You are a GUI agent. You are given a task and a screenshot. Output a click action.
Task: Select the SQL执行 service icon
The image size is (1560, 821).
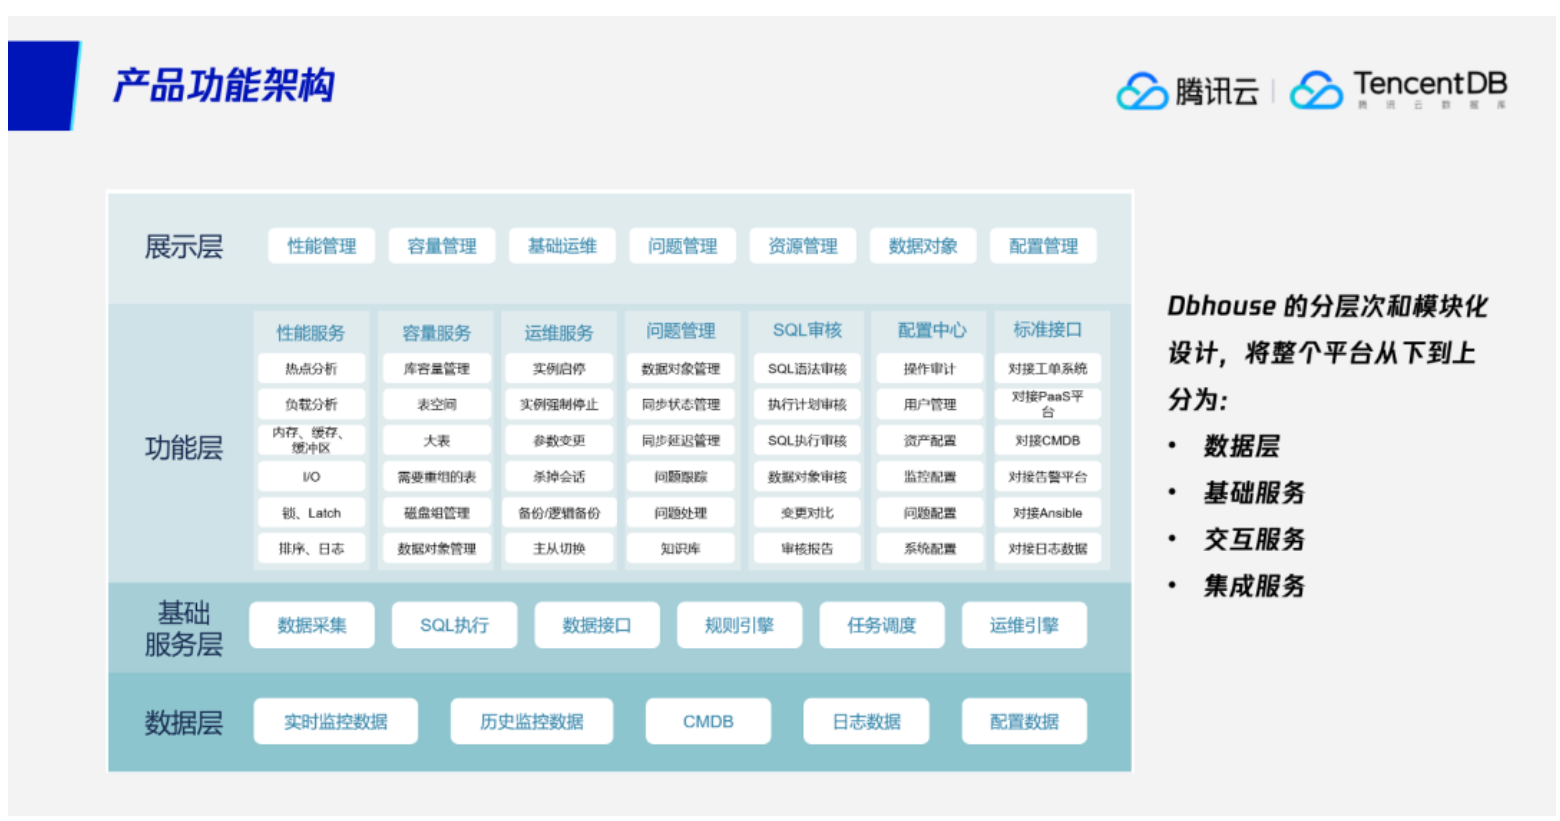[x=455, y=625]
